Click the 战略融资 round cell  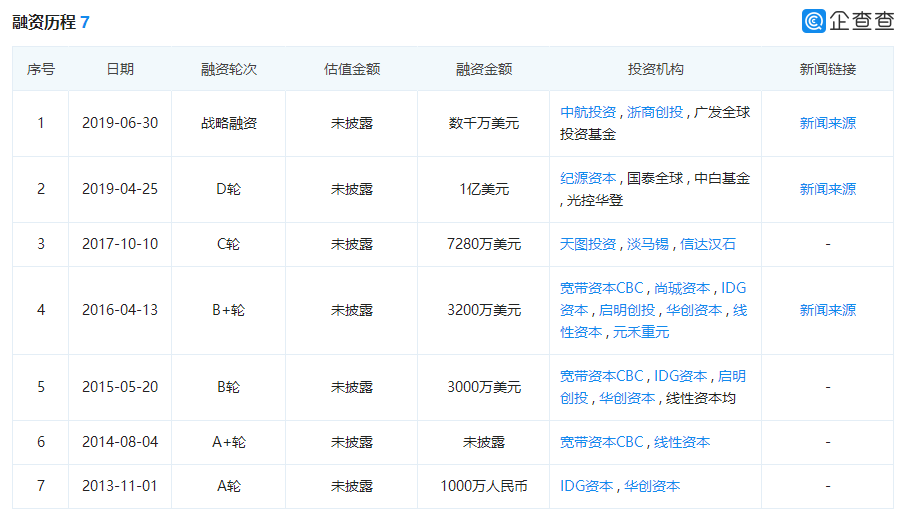click(229, 123)
